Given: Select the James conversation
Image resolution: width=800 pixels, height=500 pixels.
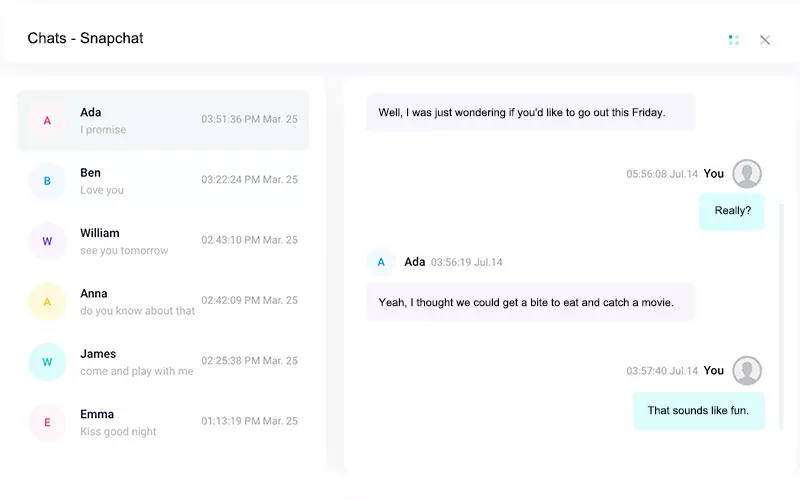Looking at the screenshot, I should tap(163, 362).
